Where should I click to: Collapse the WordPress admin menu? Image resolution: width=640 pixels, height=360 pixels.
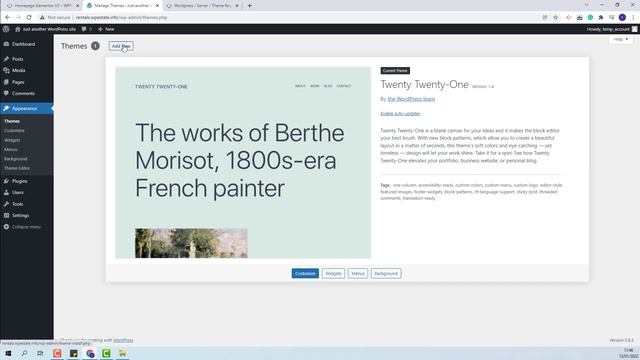[22, 227]
